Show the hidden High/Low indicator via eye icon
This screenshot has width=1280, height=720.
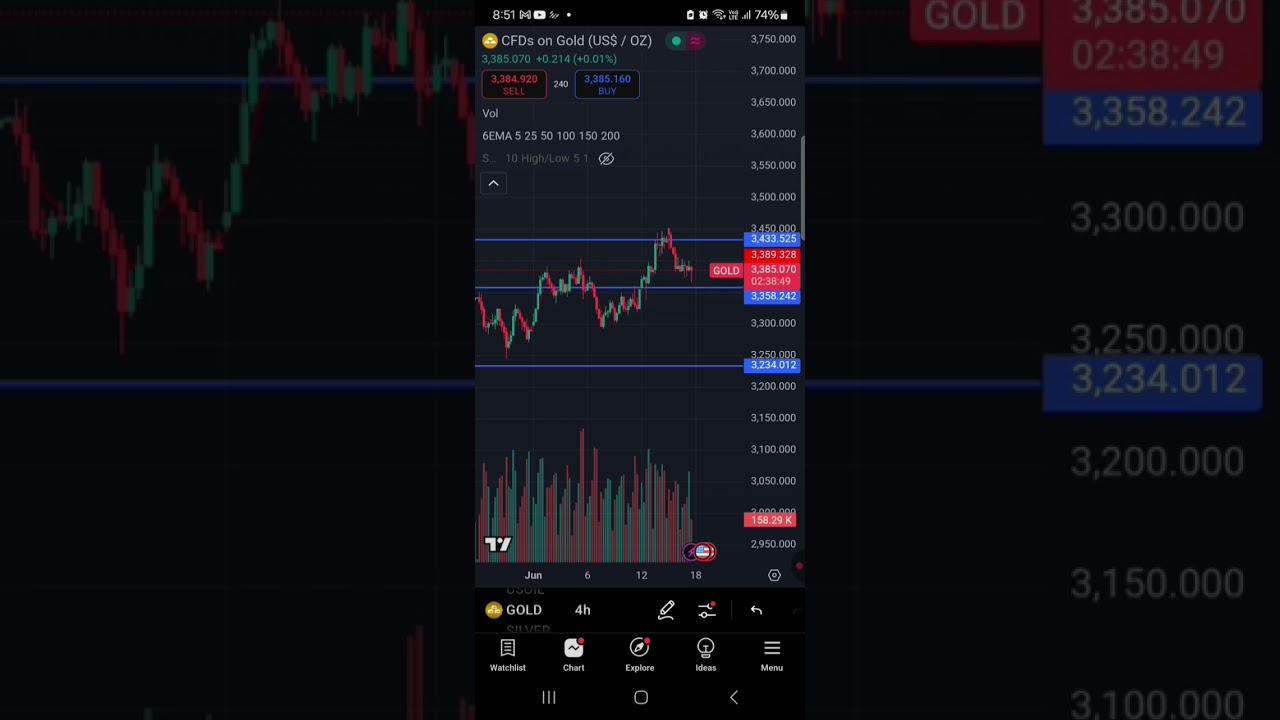pyautogui.click(x=606, y=158)
